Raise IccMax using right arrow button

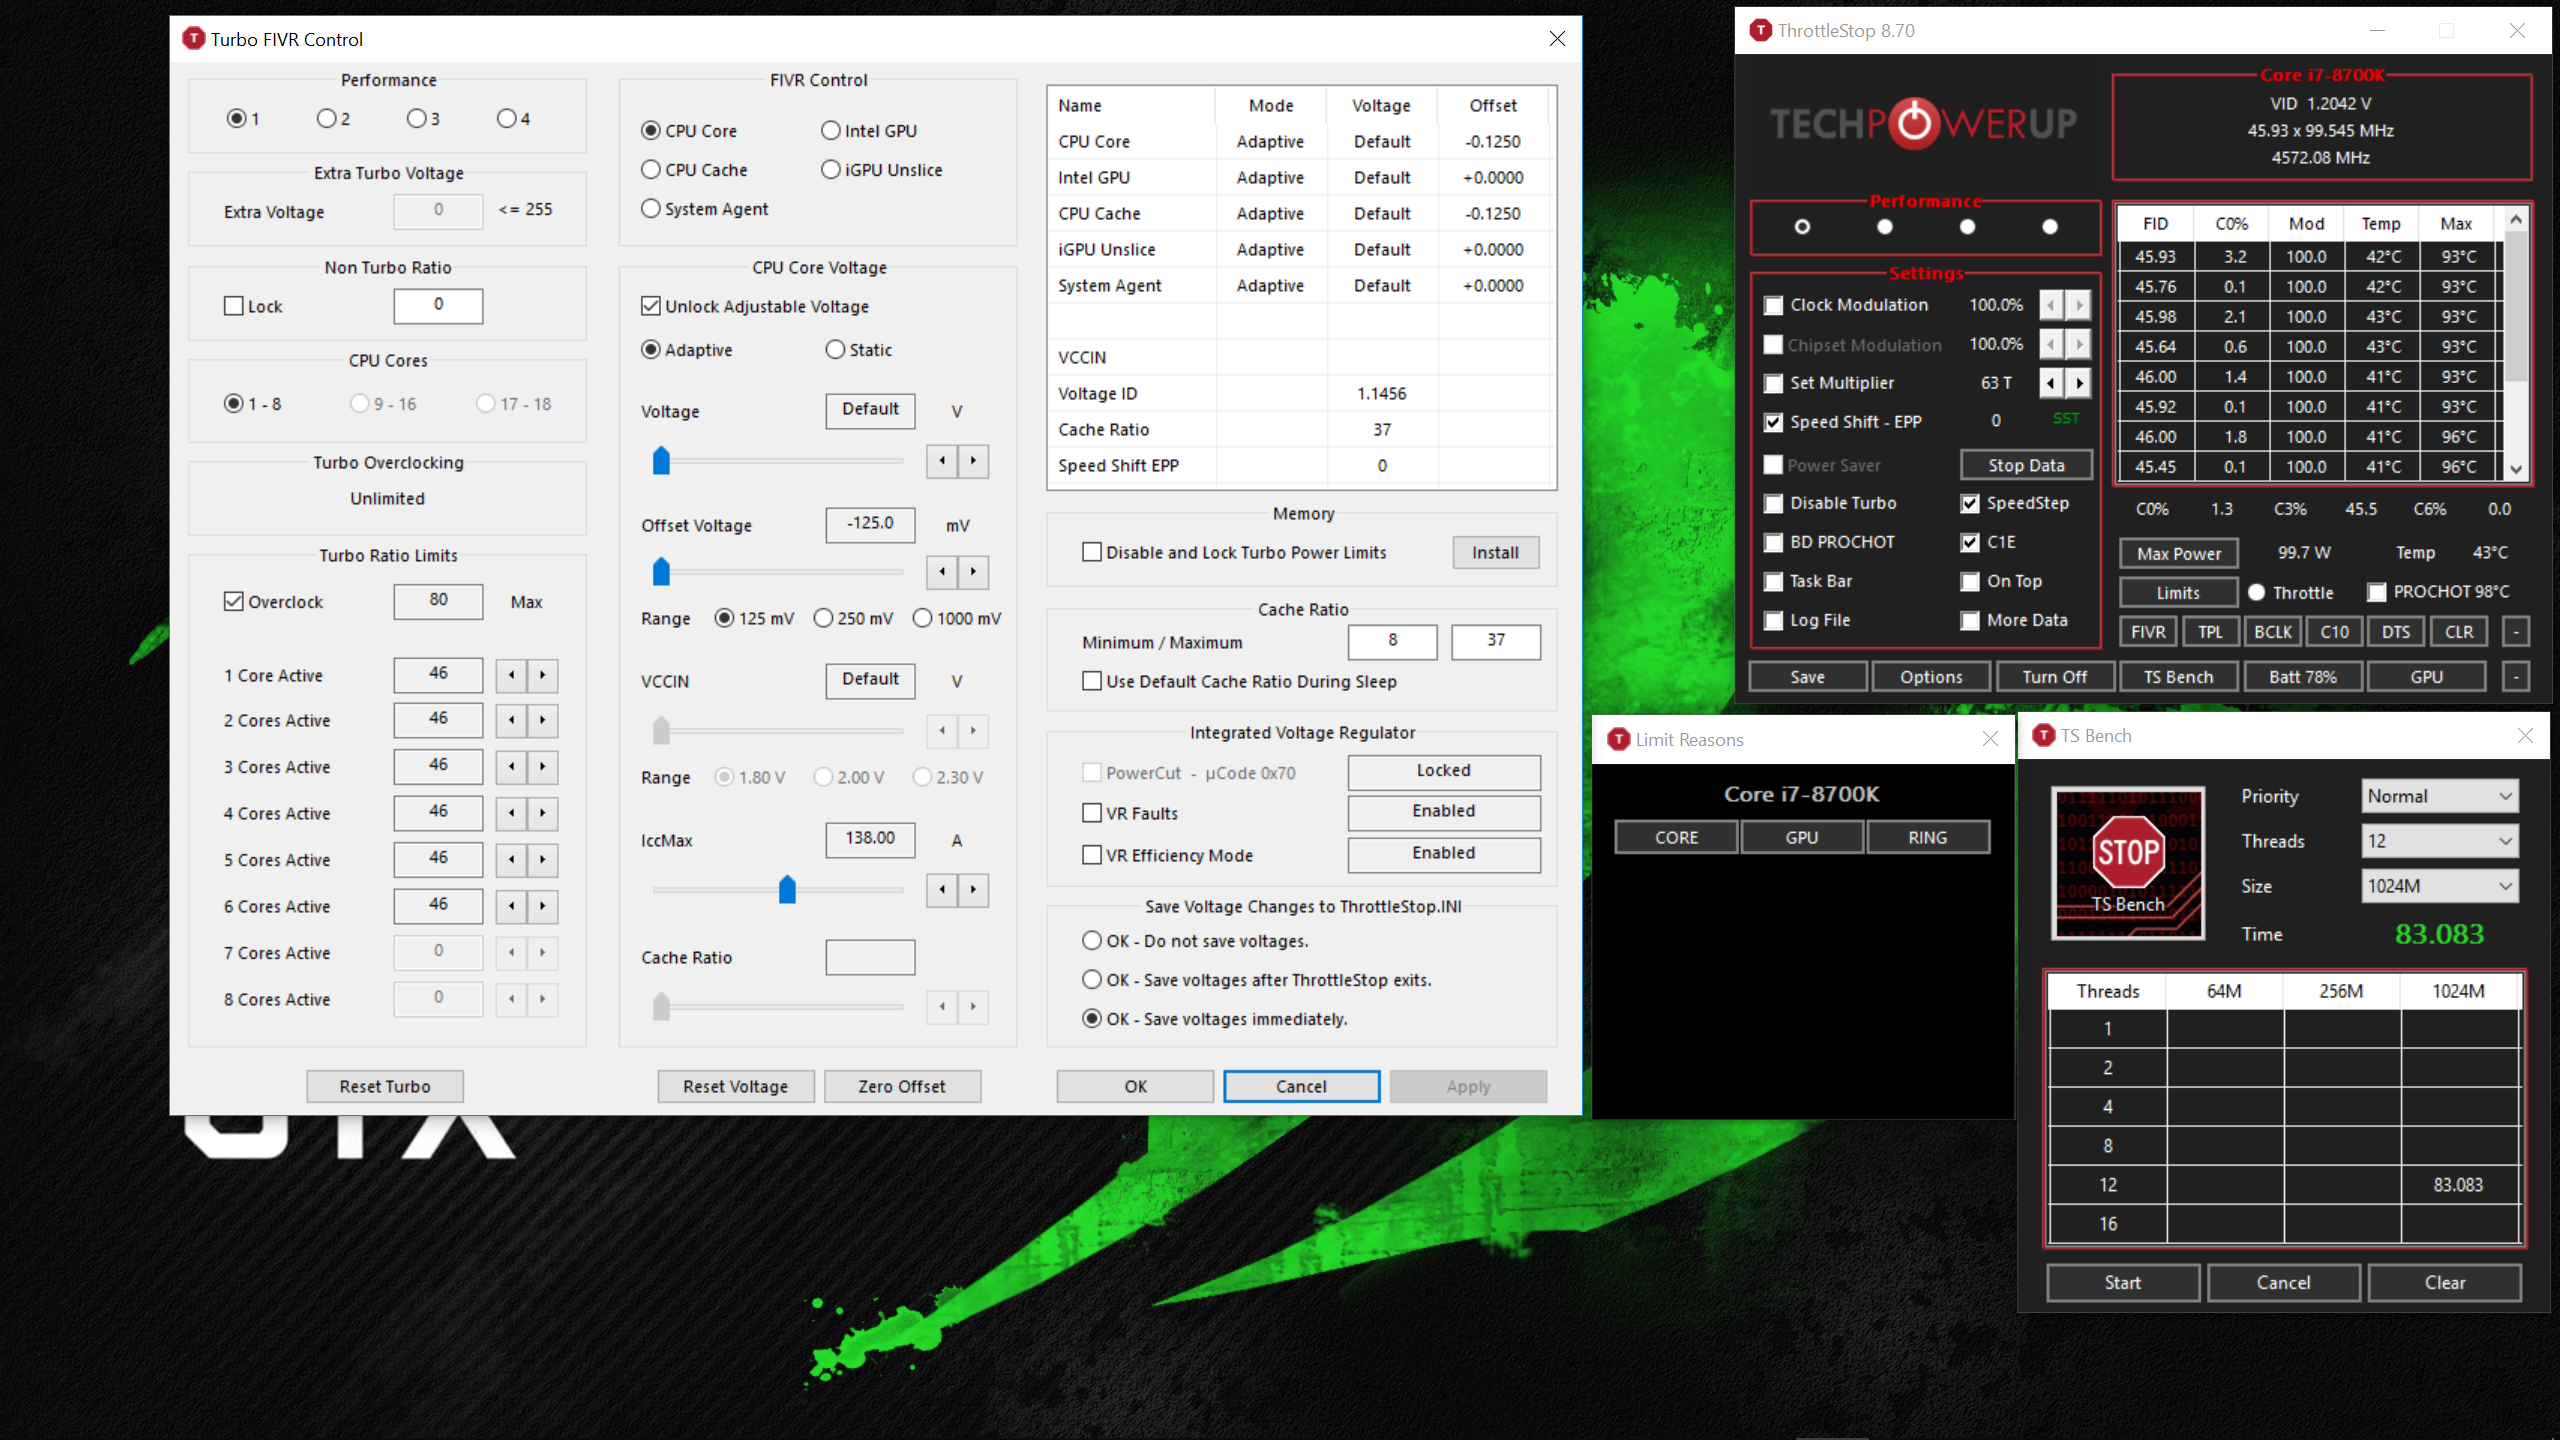click(x=973, y=890)
